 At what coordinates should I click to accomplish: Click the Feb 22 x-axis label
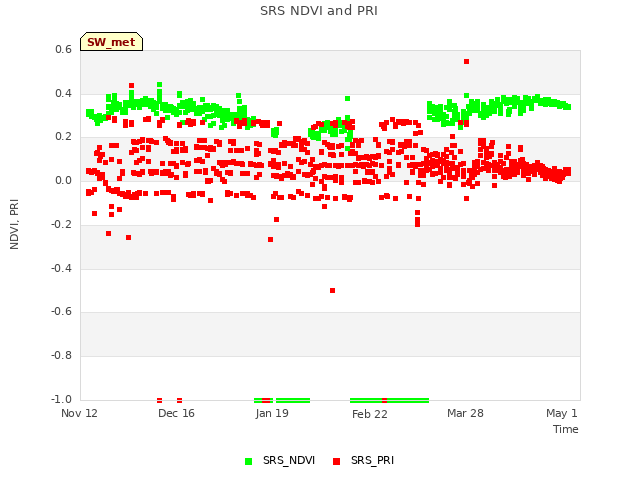[369, 414]
